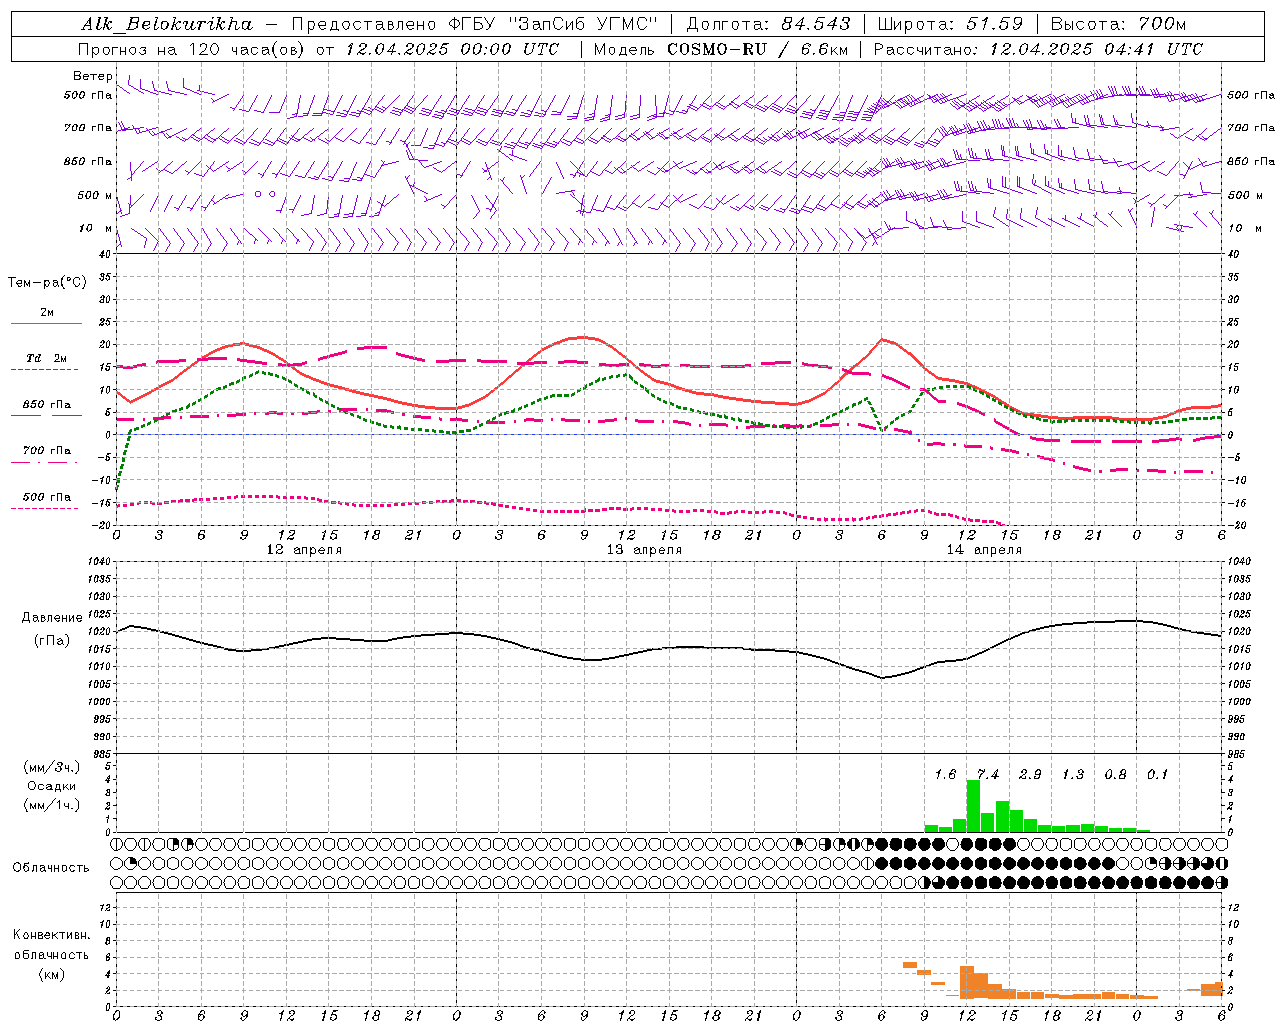Screen dimensions: 1280x1024
Task: Click the computed timestamp Рассчитано: 12.04.2025 04:41 UTC
Action: (1038, 49)
